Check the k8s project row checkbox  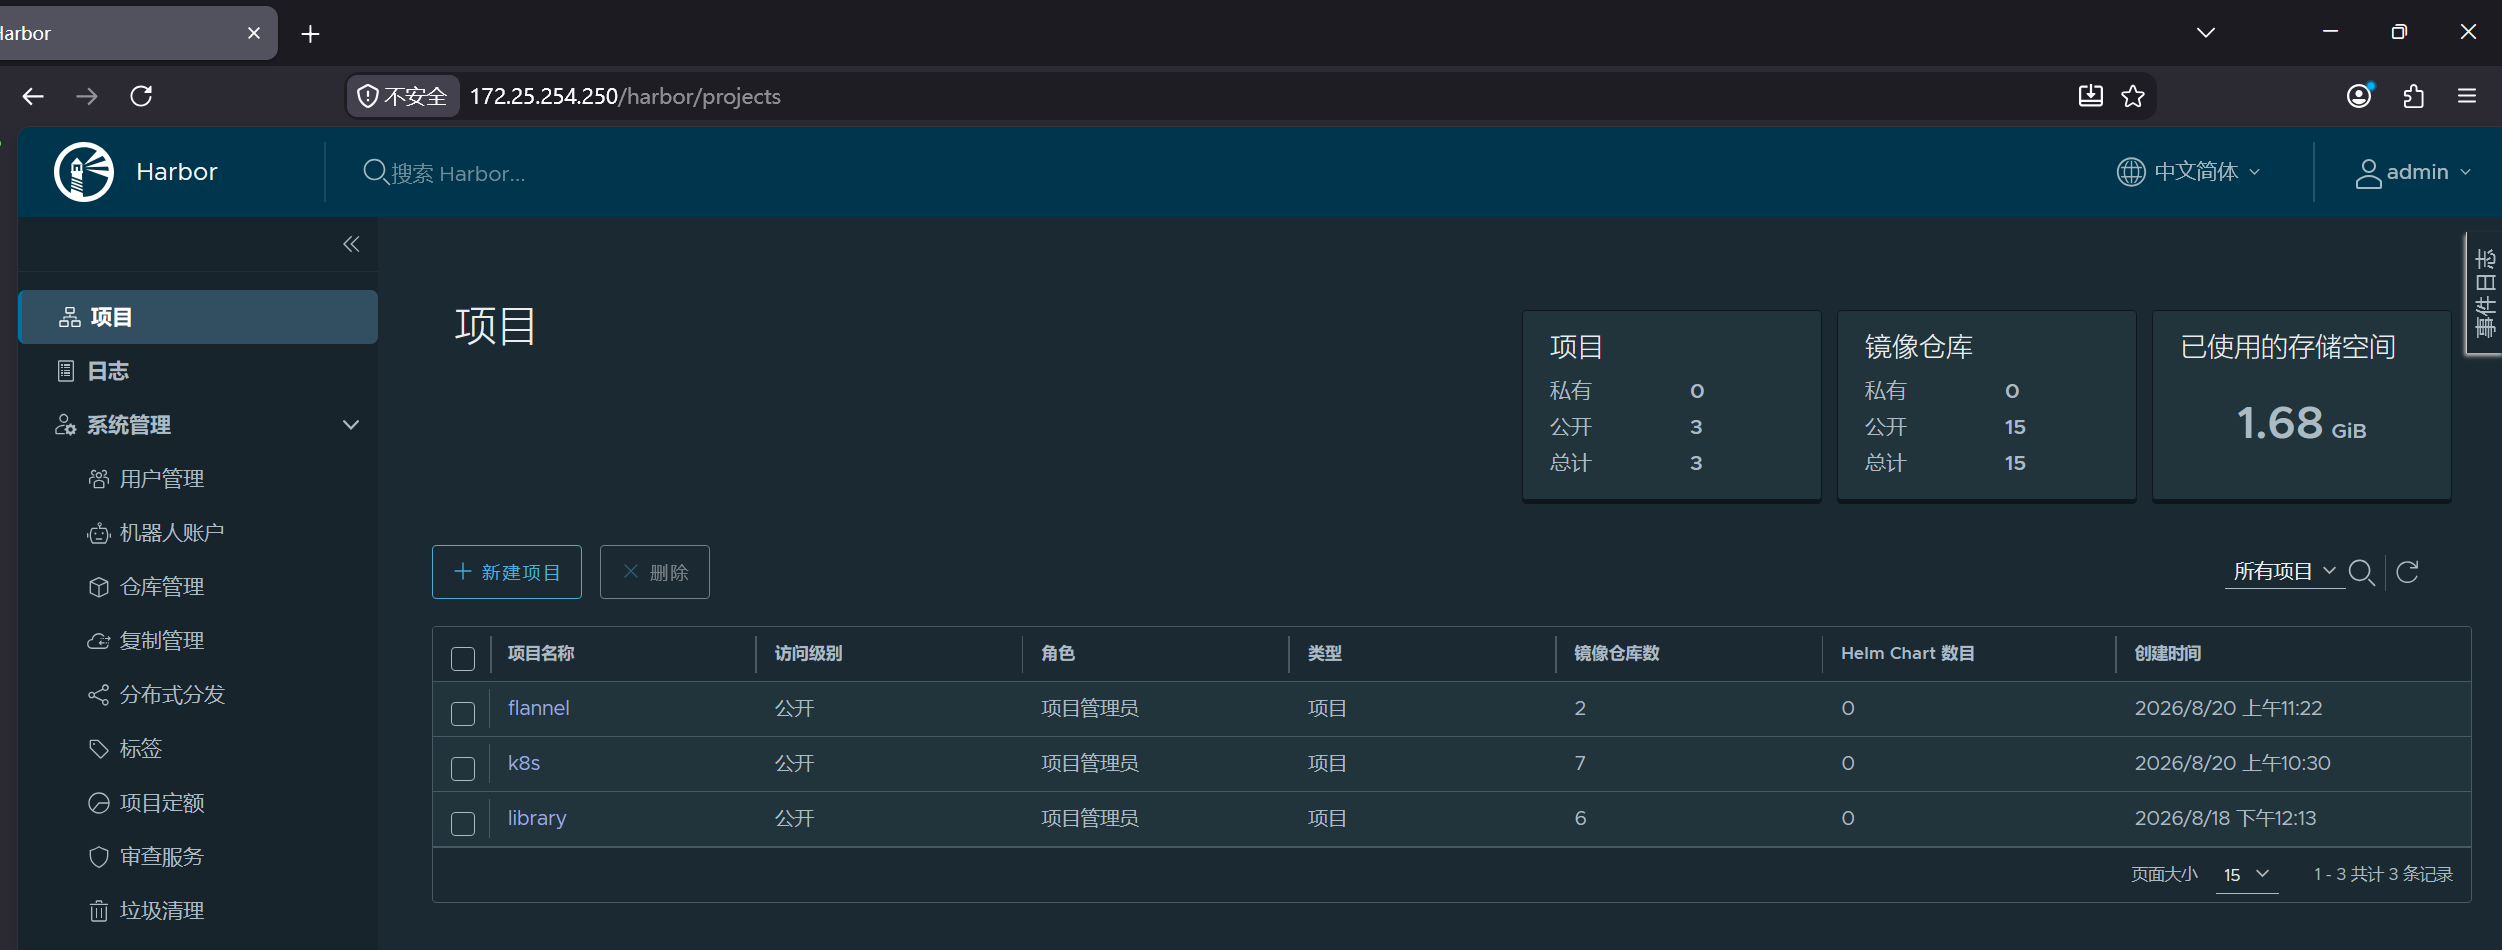pyautogui.click(x=463, y=768)
